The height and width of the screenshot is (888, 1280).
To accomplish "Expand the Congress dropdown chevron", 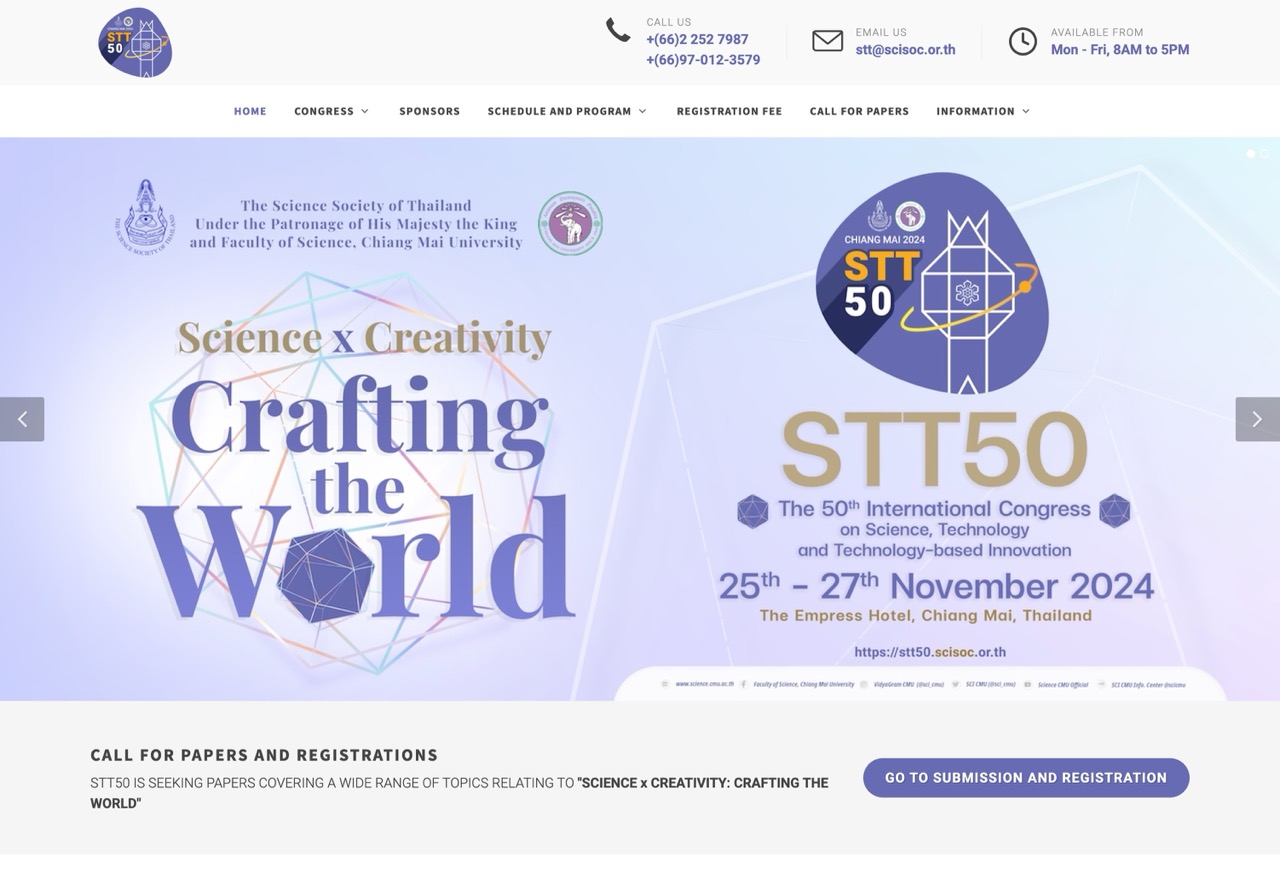I will point(365,111).
